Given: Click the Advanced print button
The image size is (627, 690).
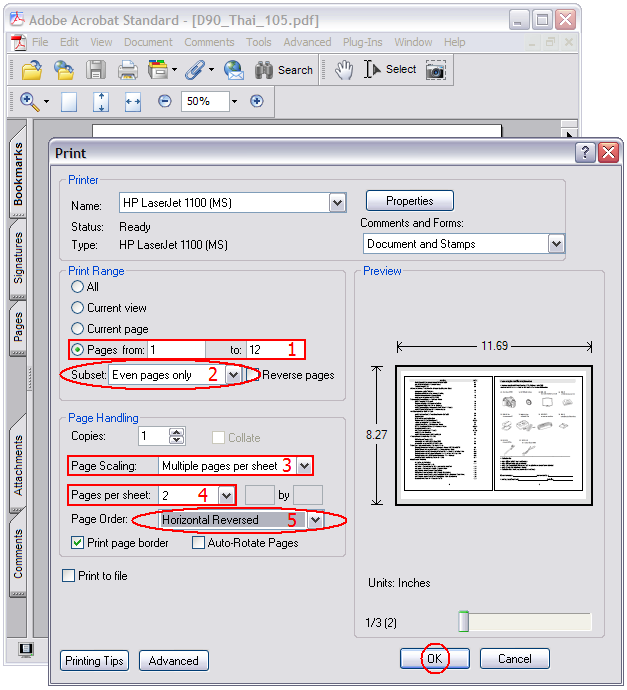Looking at the screenshot, I should click(x=174, y=661).
